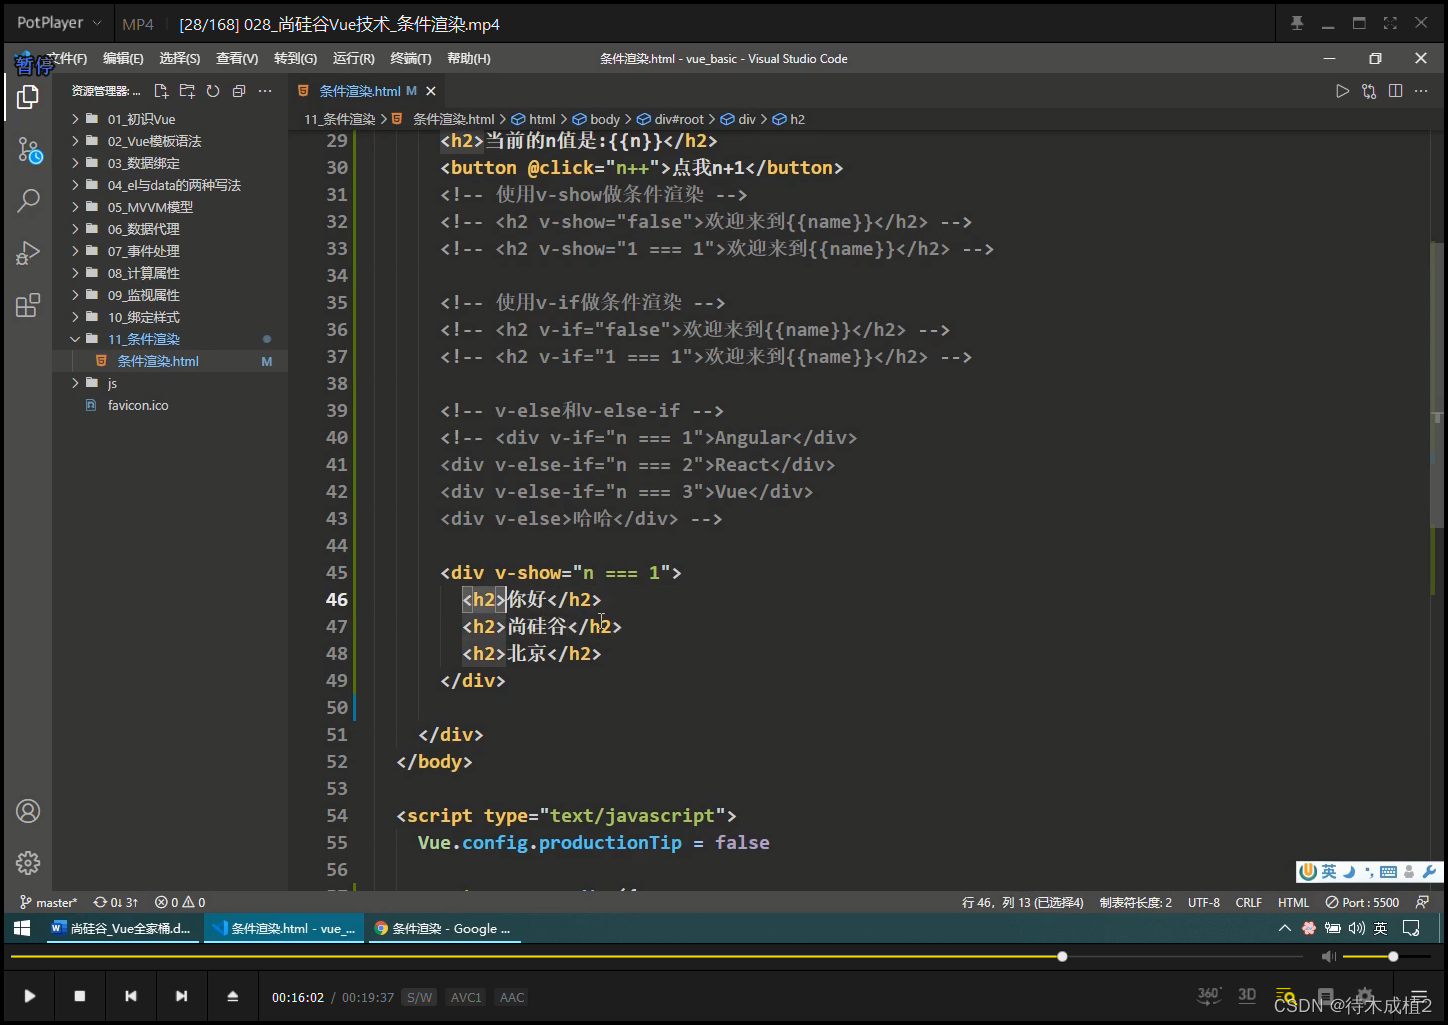Open the 终端(T) menu
This screenshot has height=1025, width=1448.
click(411, 59)
